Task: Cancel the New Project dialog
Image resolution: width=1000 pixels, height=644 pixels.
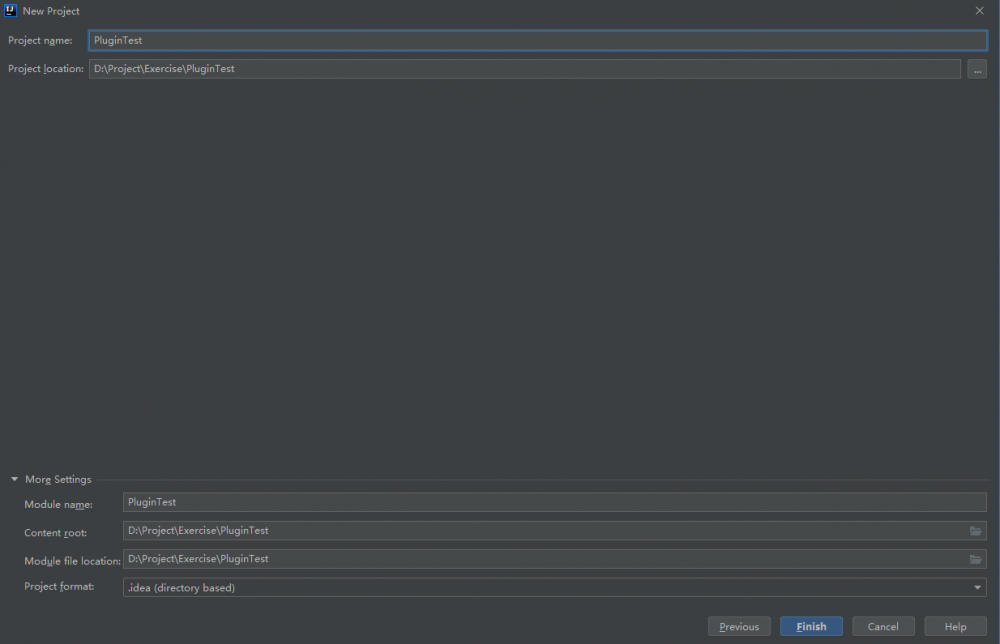Action: click(883, 625)
